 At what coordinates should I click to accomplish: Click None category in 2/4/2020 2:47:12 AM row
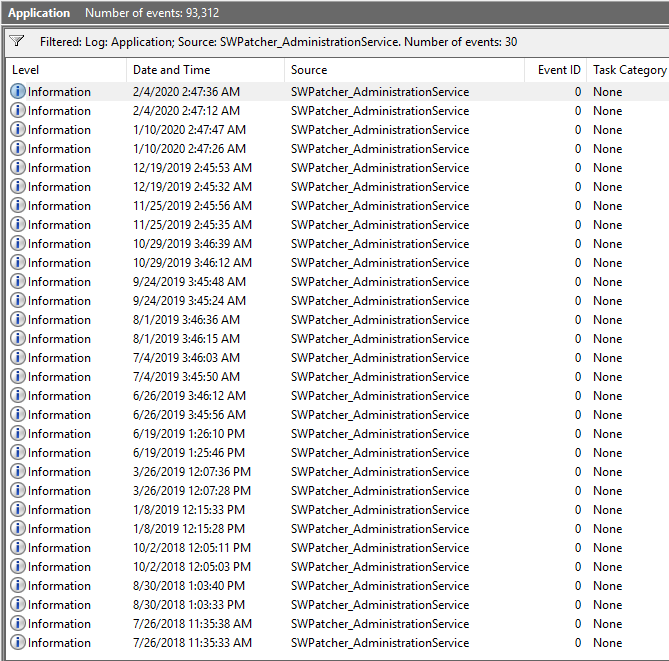coord(608,111)
